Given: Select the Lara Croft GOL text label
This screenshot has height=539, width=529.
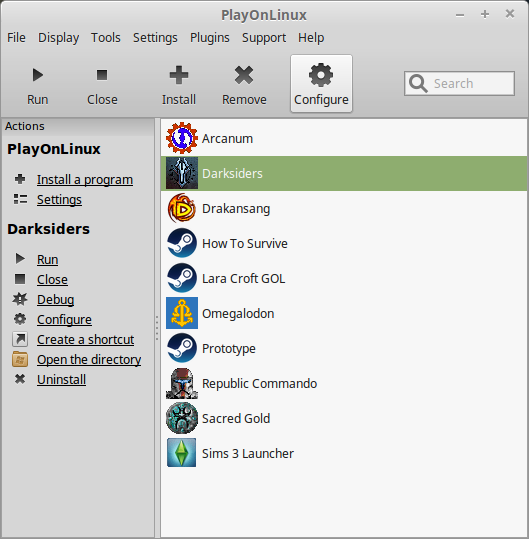Looking at the screenshot, I should click(x=243, y=278).
